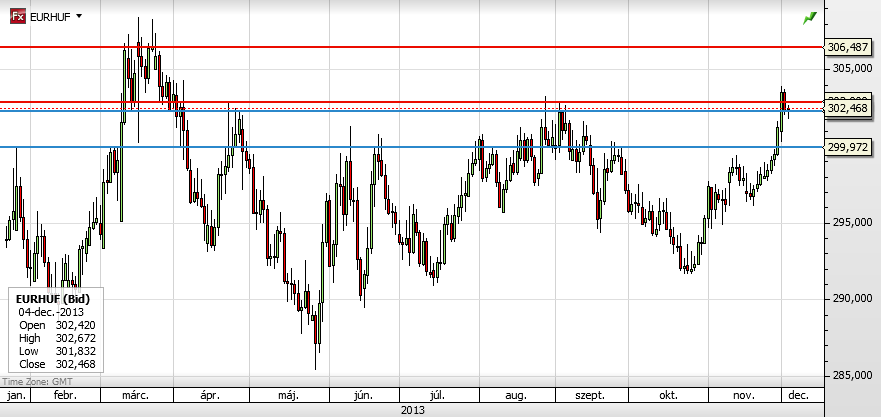Click the Close 302,468 value
The width and height of the screenshot is (881, 417).
75,364
